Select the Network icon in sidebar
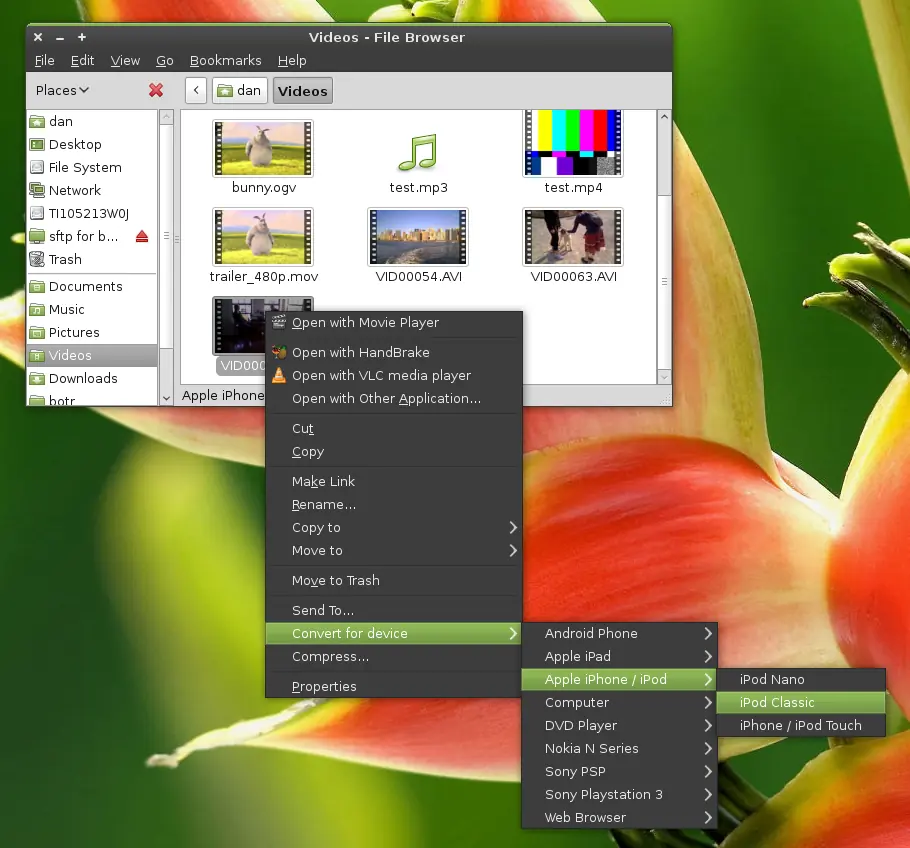This screenshot has width=910, height=848. [37, 190]
